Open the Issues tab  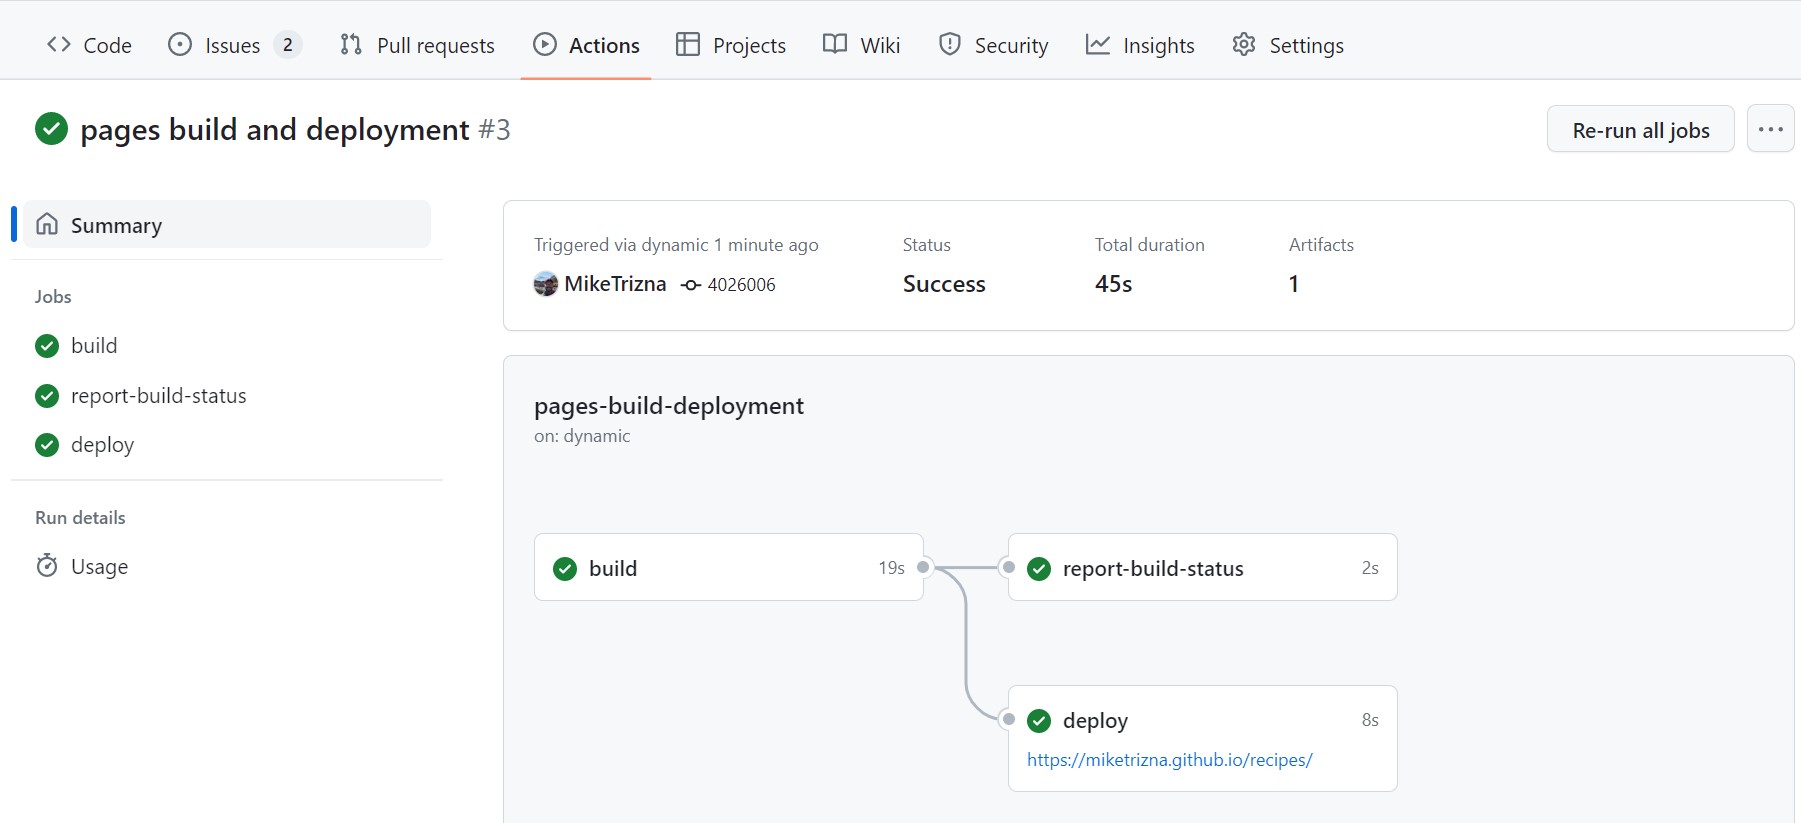235,45
